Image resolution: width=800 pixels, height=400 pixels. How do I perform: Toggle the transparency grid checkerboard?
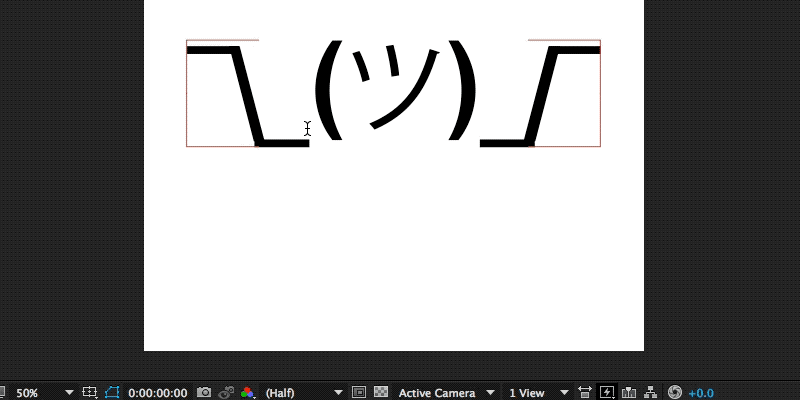(381, 392)
